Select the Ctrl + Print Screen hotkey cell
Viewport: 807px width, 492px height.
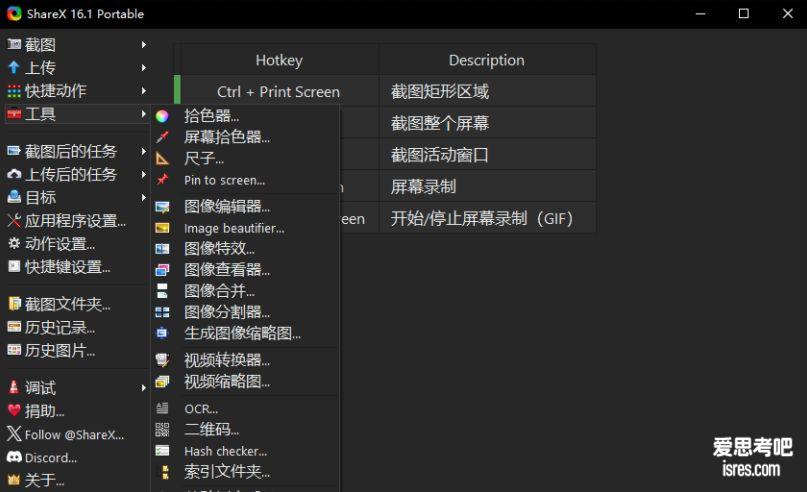(x=278, y=92)
